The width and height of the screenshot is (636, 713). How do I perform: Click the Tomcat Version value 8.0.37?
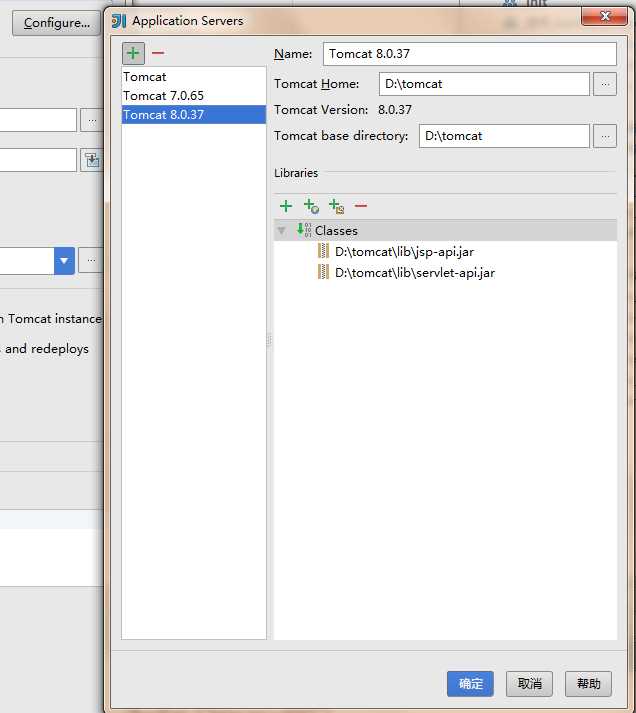point(395,110)
